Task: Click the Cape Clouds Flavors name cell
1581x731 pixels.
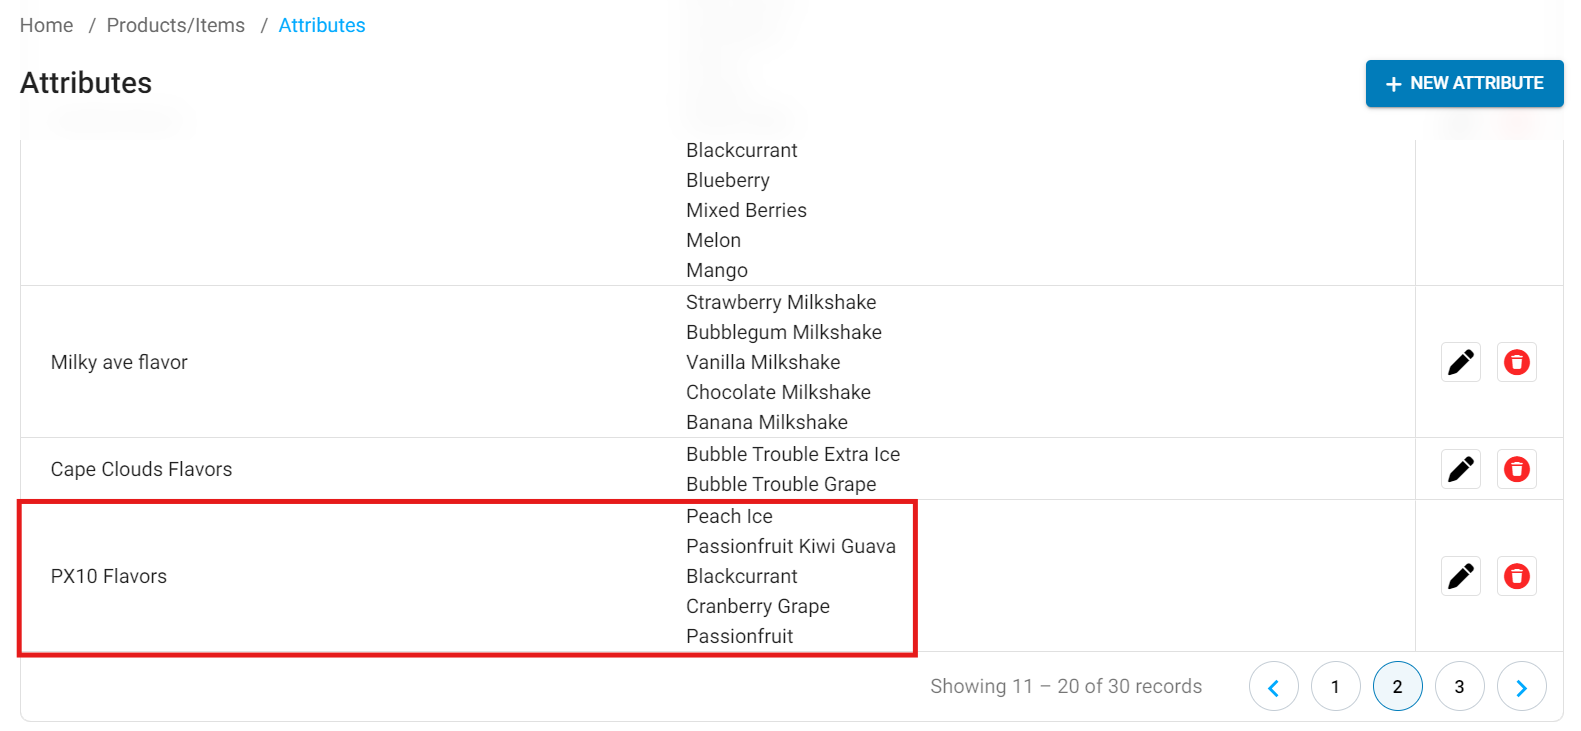Action: 141,469
